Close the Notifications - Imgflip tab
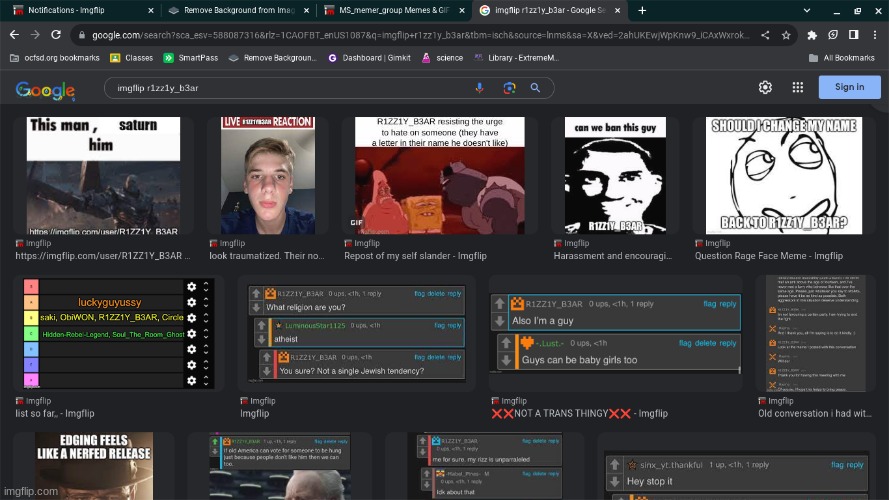This screenshot has height=500, width=889. (x=151, y=10)
